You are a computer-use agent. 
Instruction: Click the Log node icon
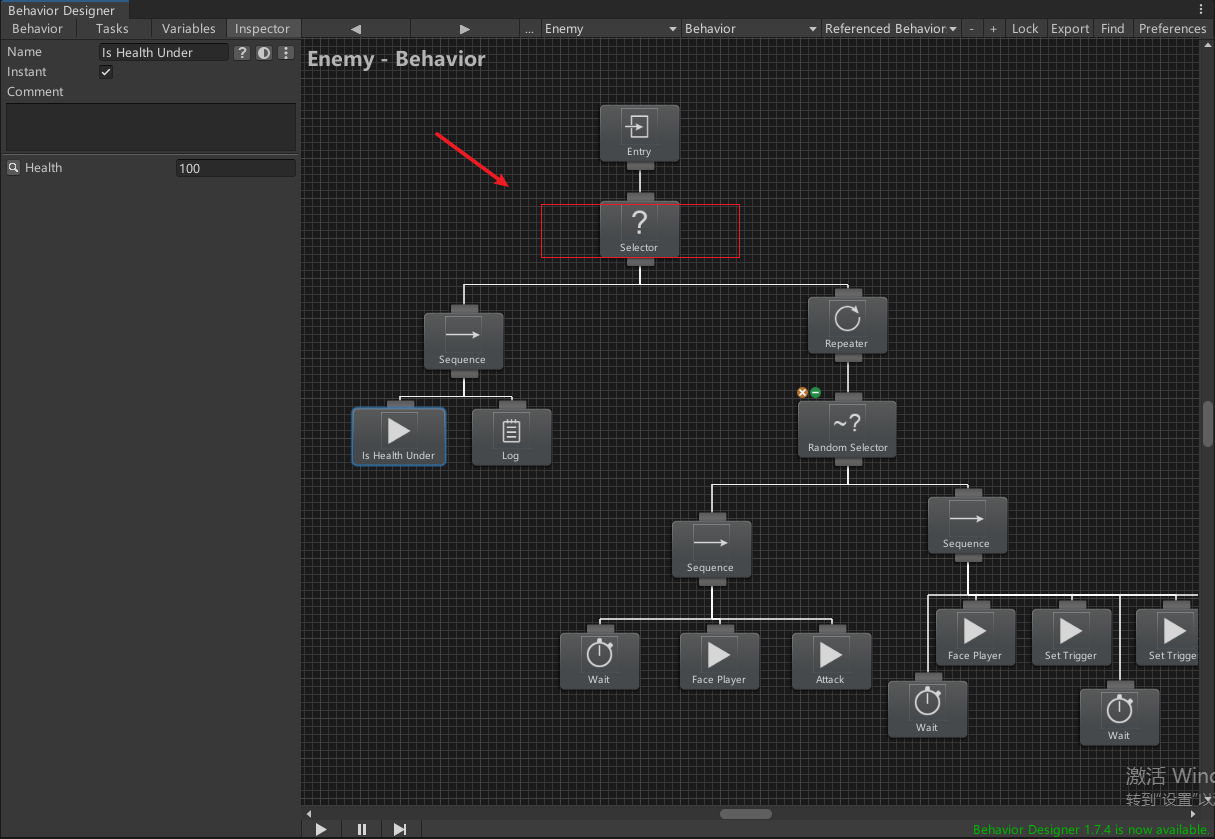coord(511,428)
